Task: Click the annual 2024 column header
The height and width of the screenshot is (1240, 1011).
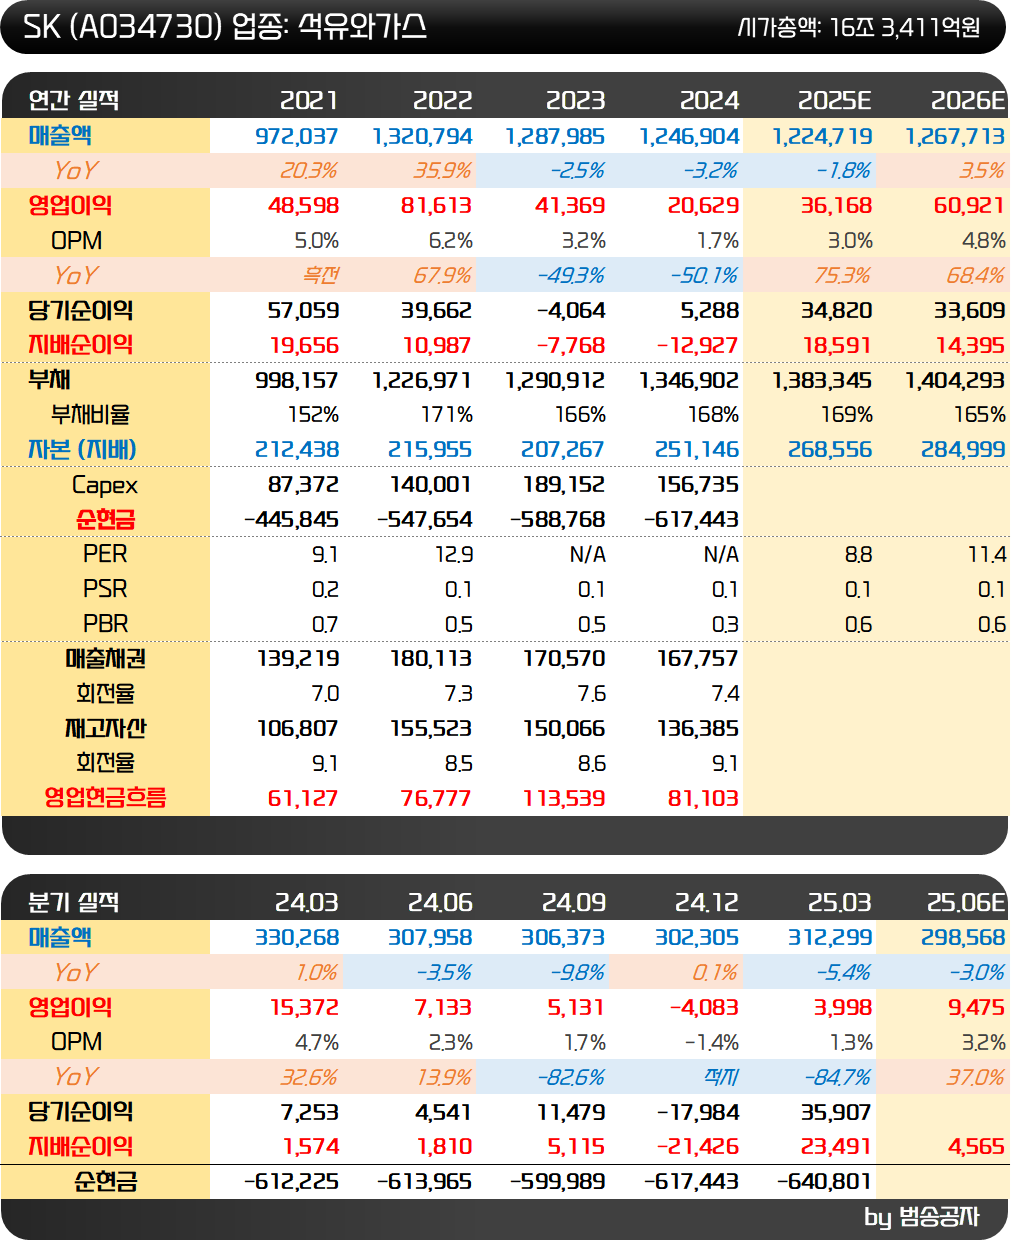Action: tap(709, 100)
